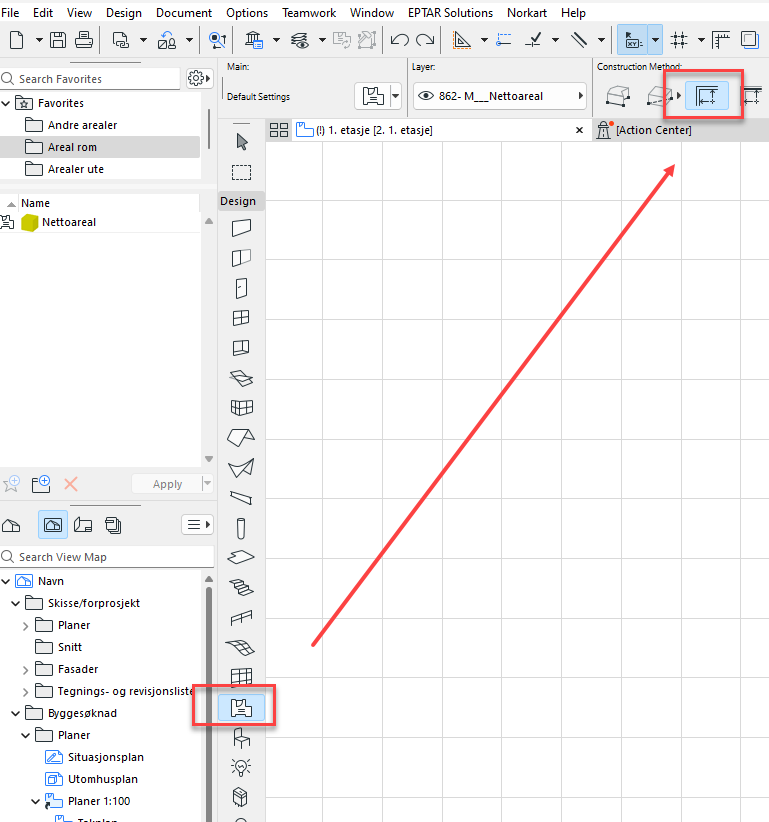This screenshot has height=822, width=769.
Task: Select the Zone tool in the toolbox
Action: click(241, 708)
